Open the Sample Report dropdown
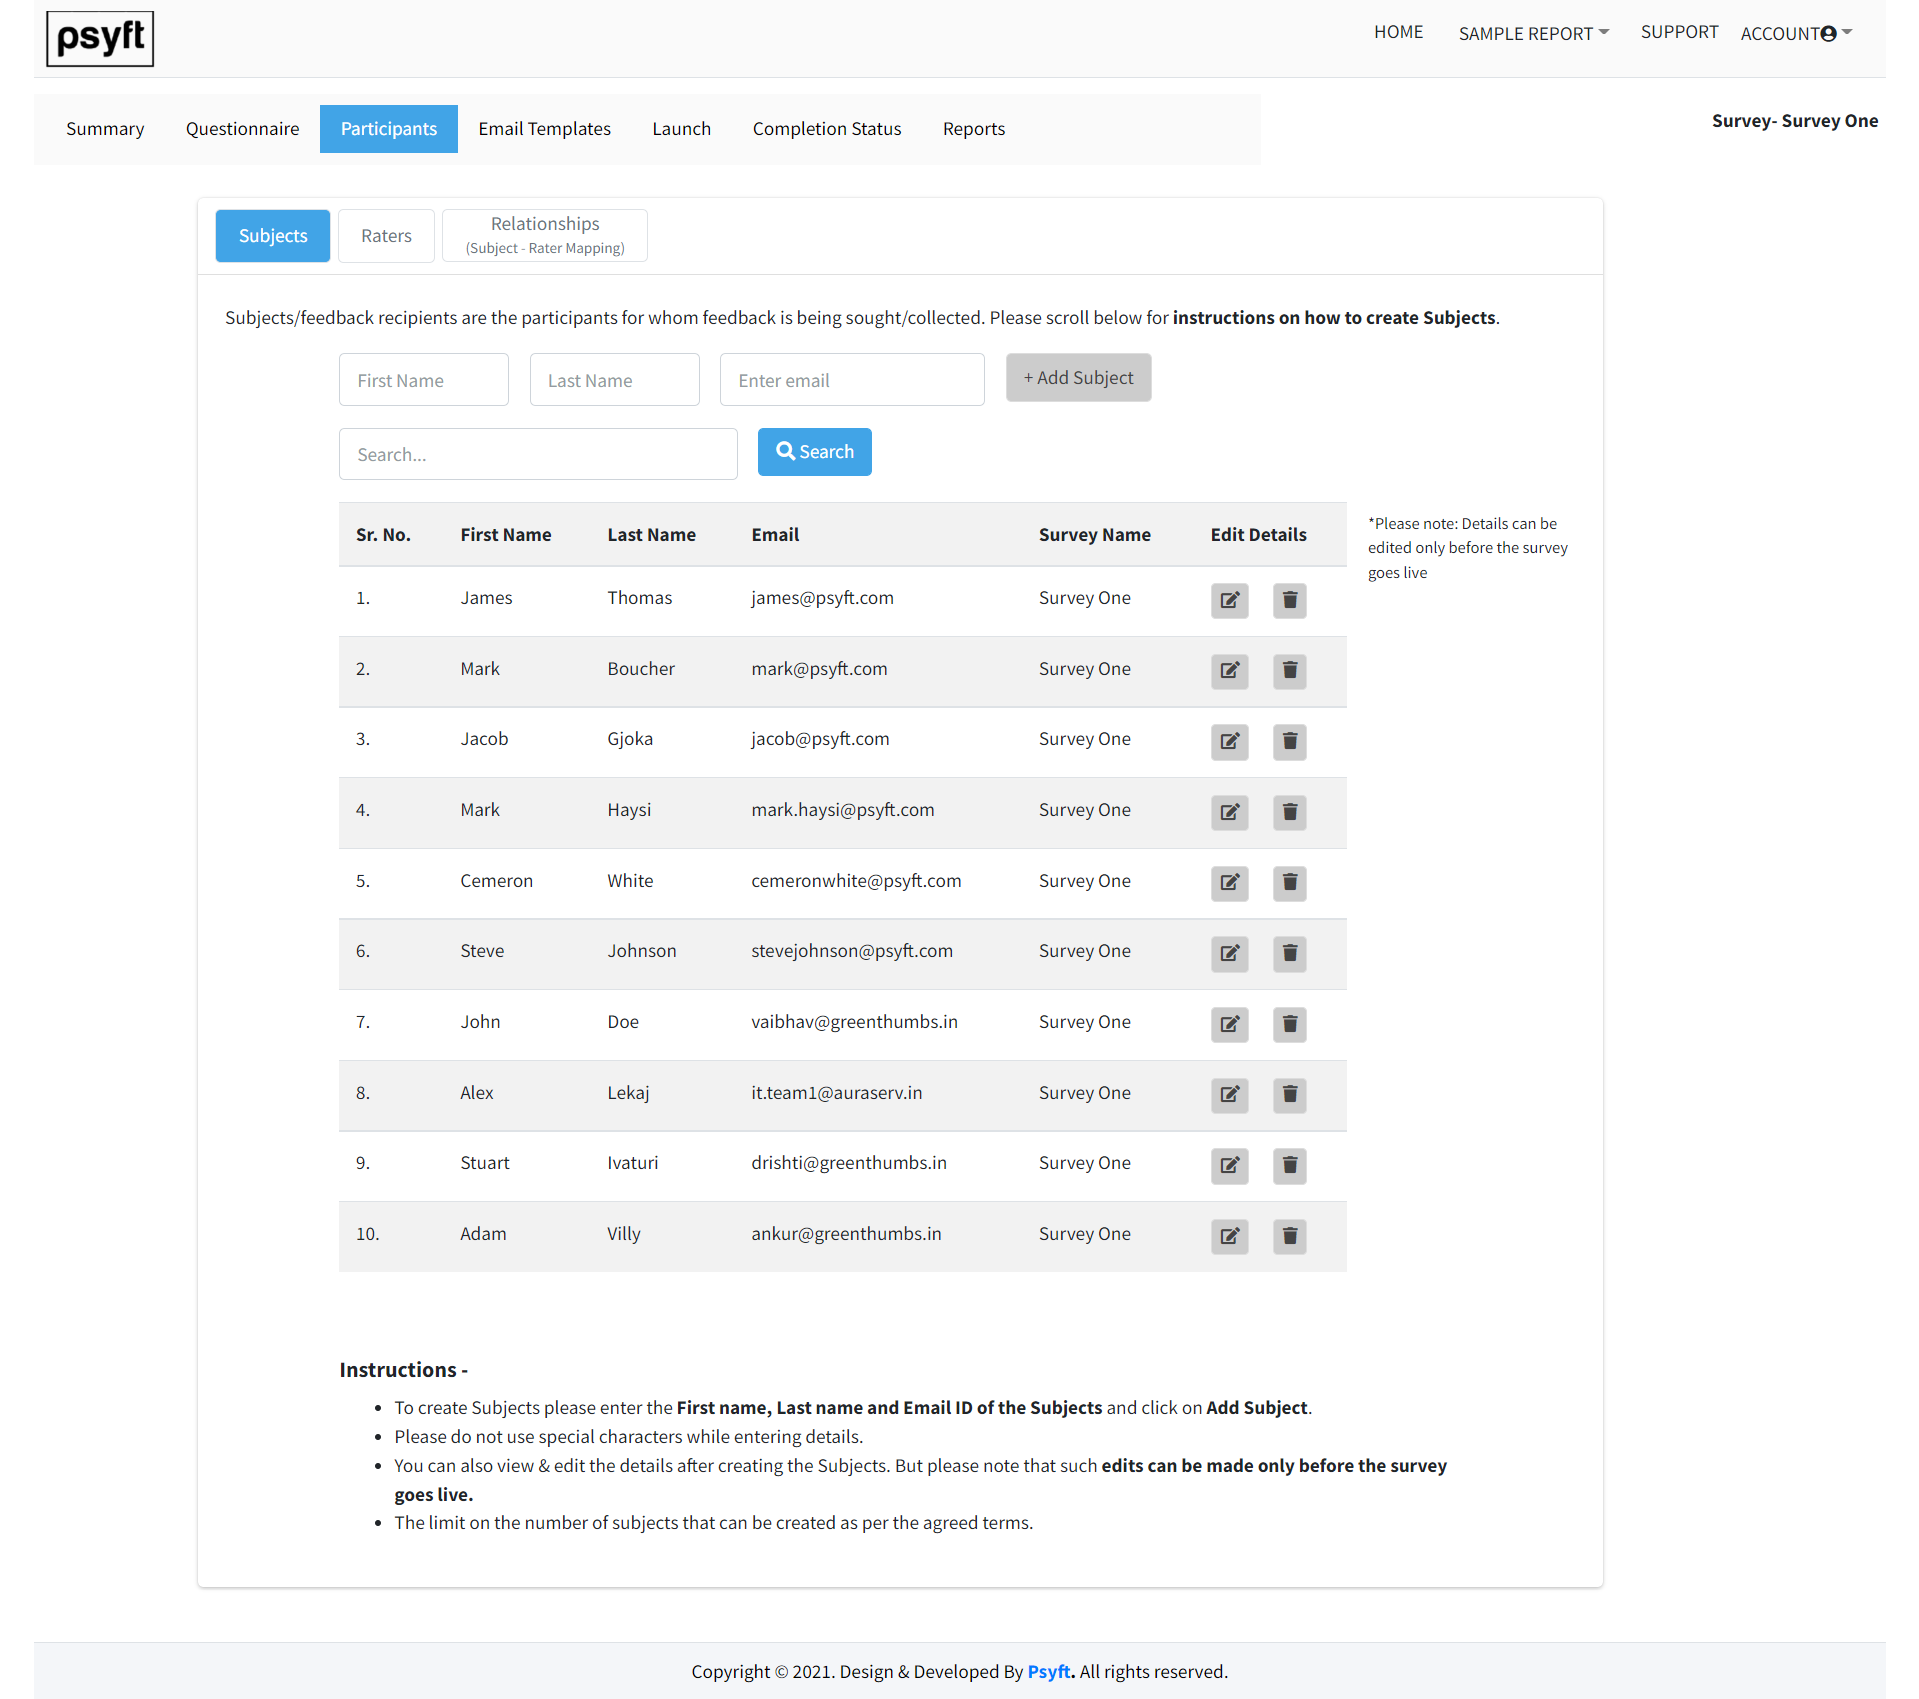The width and height of the screenshot is (1919, 1699). (x=1533, y=33)
